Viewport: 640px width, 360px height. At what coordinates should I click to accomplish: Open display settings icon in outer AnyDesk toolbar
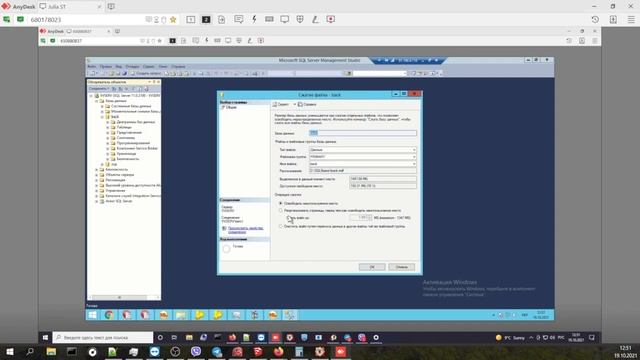(284, 19)
